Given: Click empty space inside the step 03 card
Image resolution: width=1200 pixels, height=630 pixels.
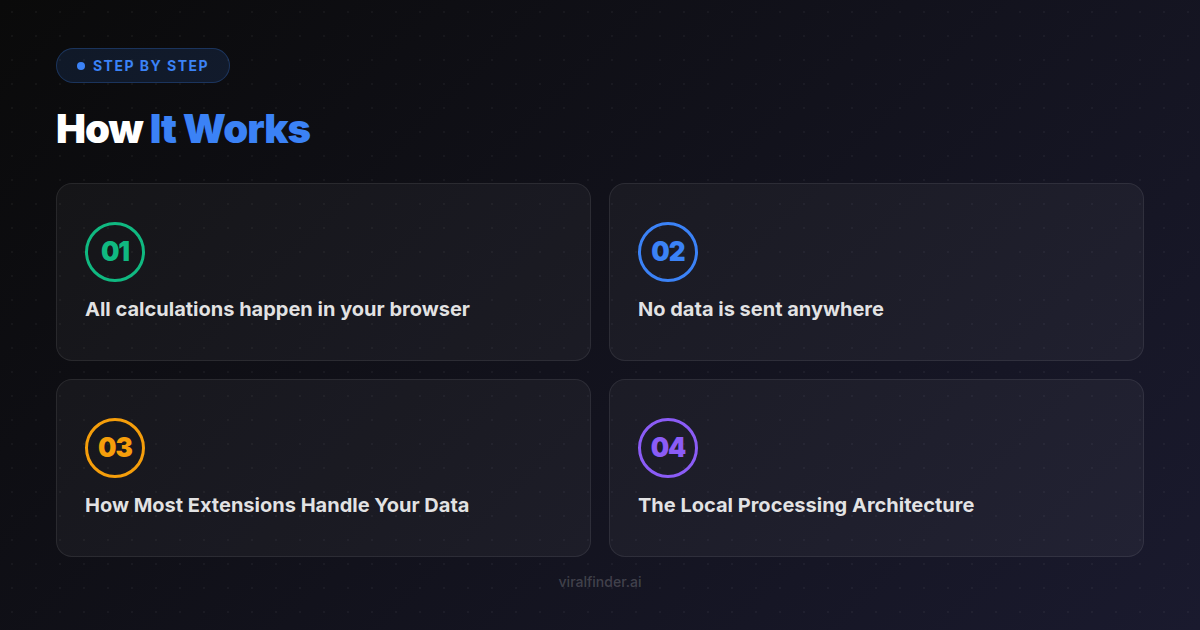Looking at the screenshot, I should (x=400, y=436).
